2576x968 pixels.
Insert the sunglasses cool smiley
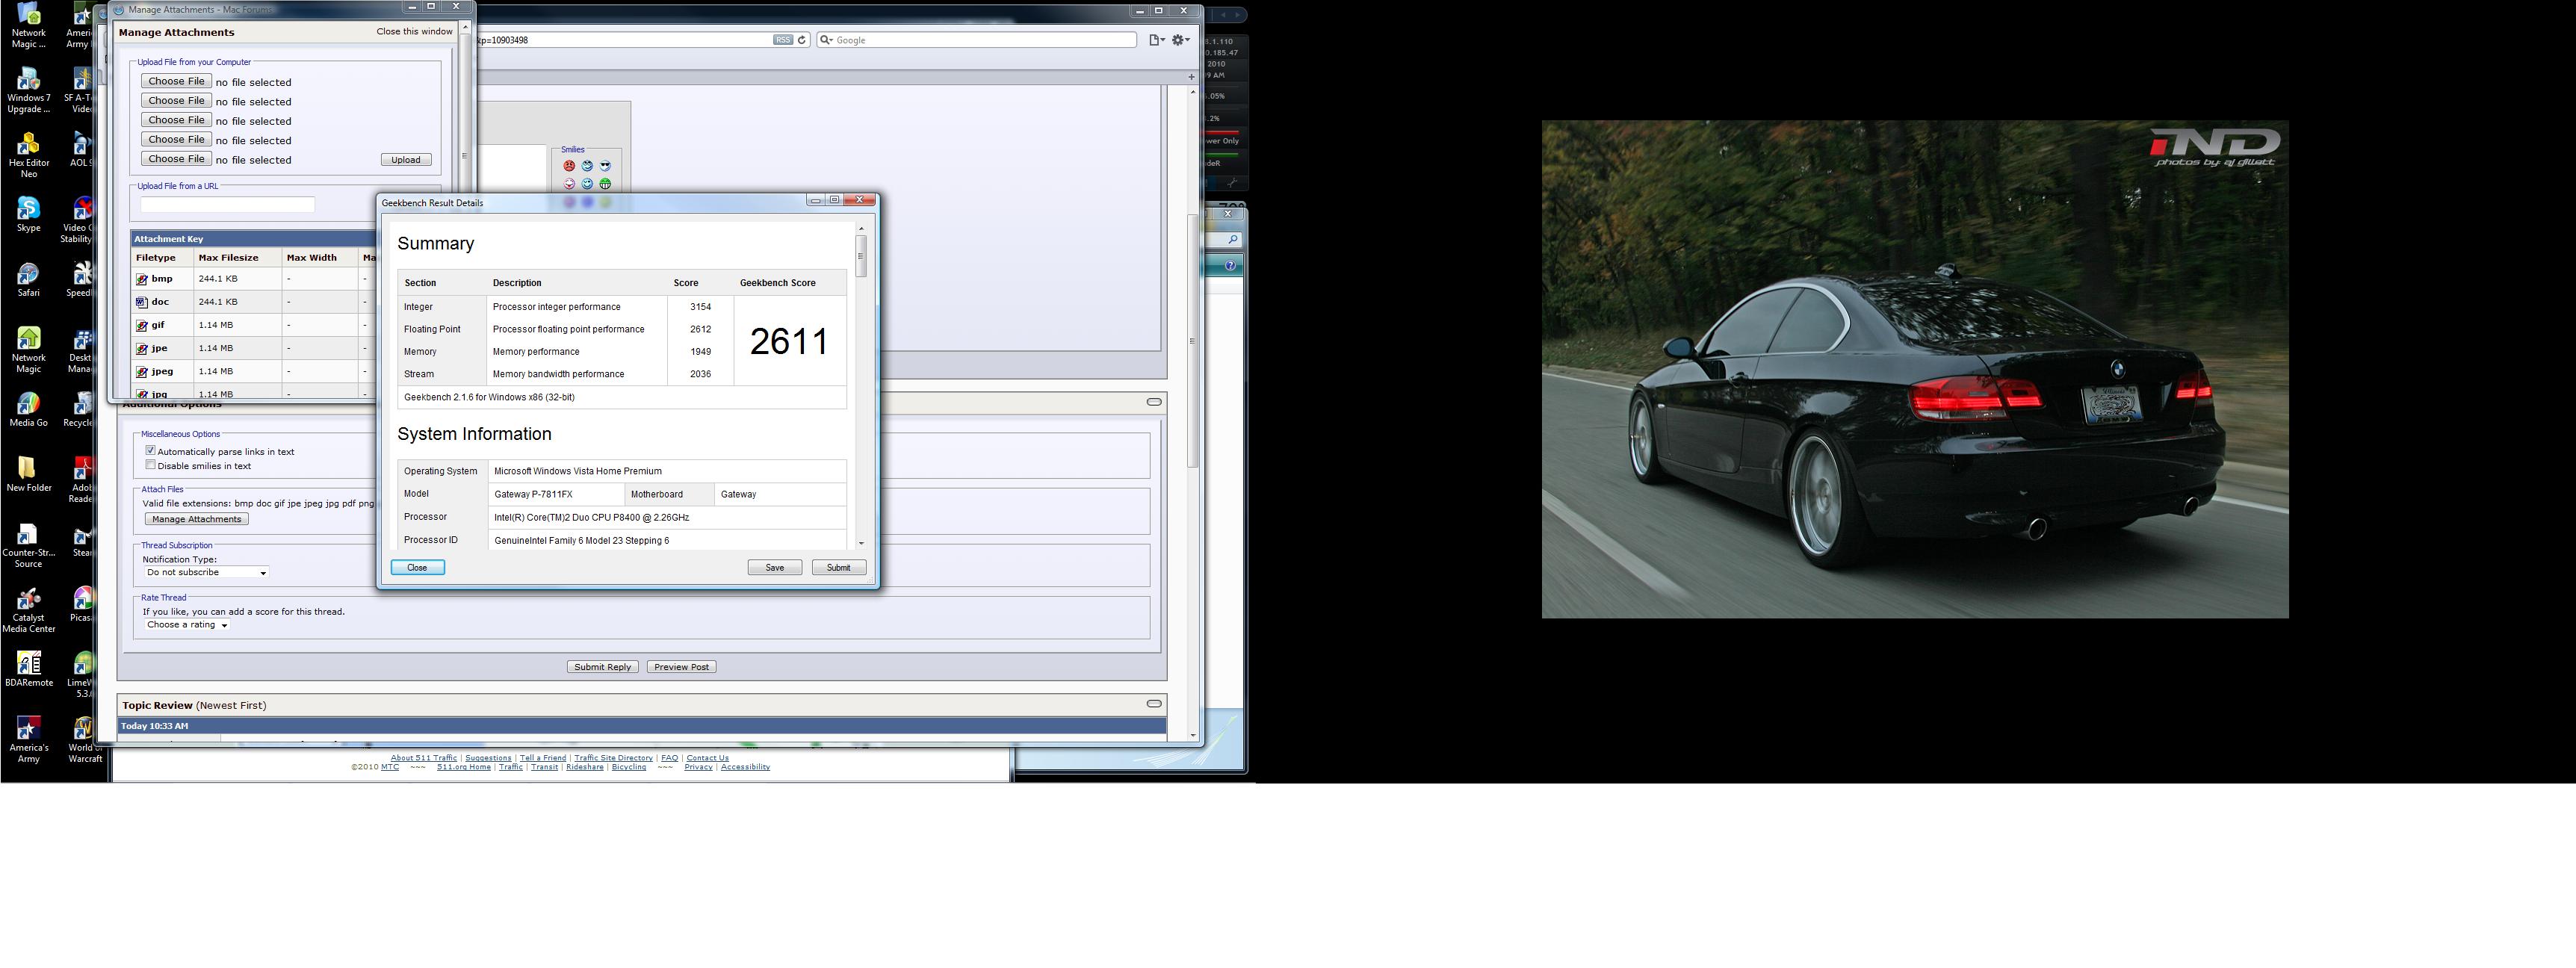(x=605, y=166)
